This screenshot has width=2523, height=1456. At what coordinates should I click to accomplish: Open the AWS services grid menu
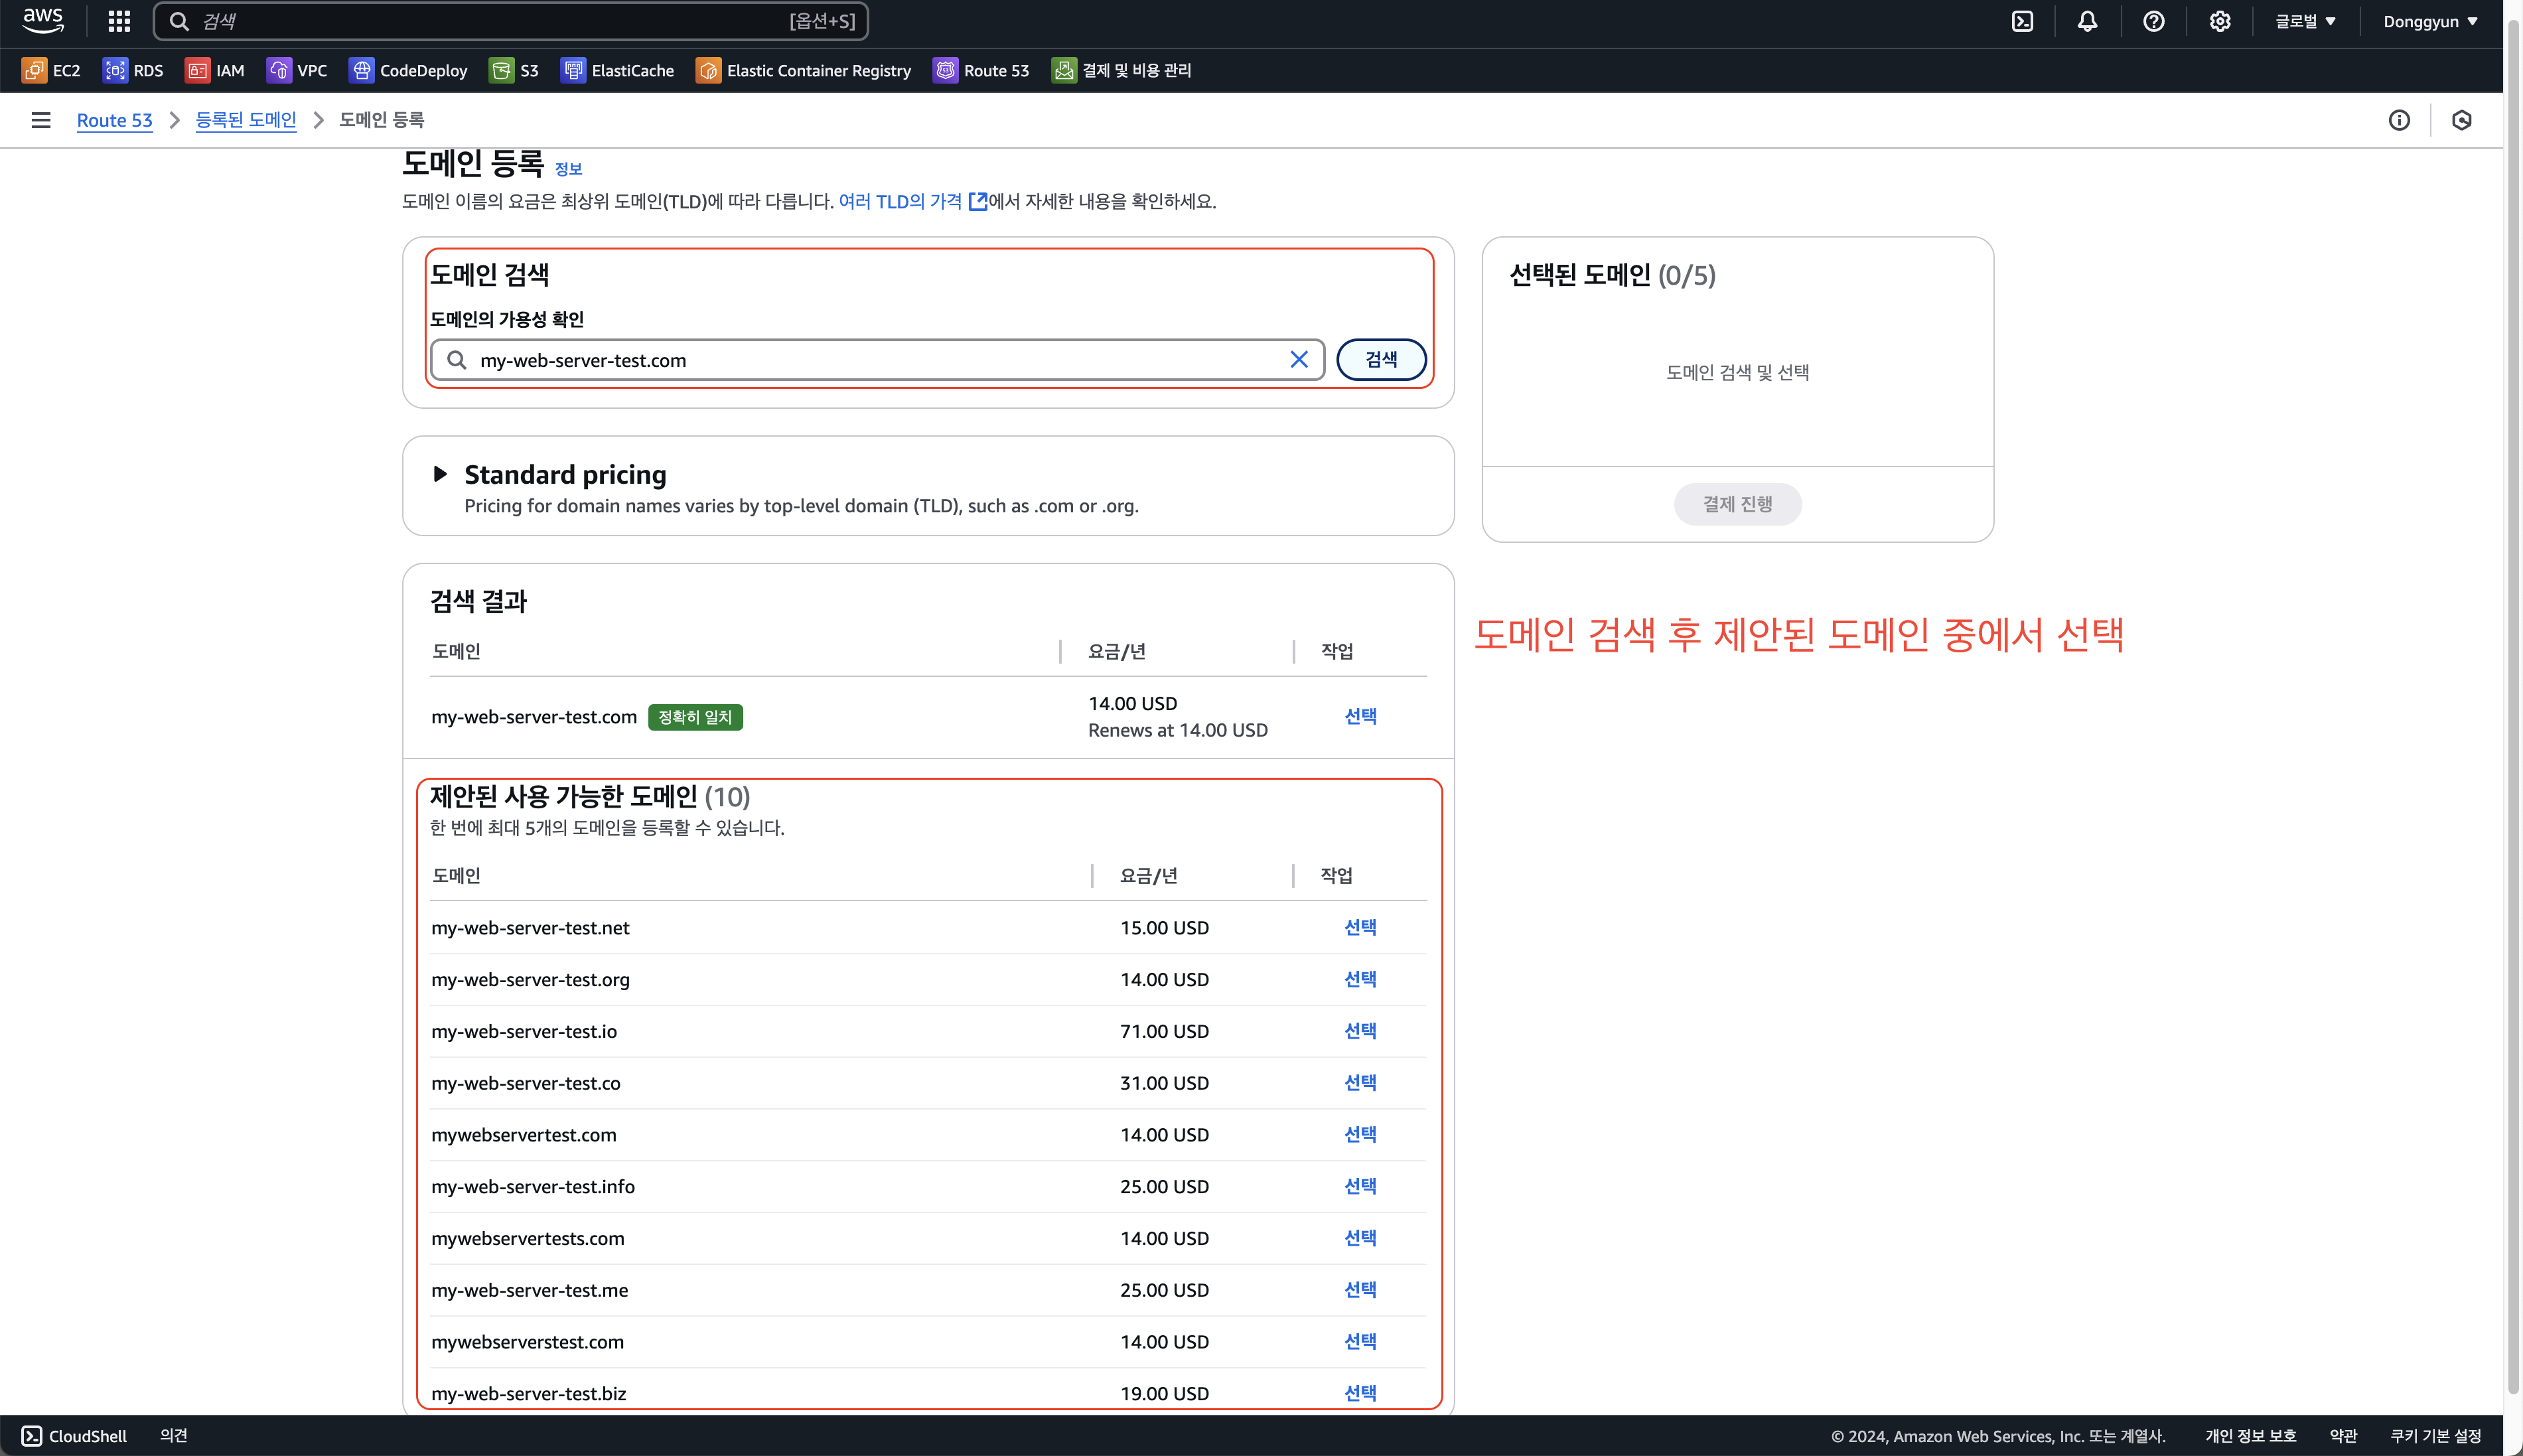119,21
